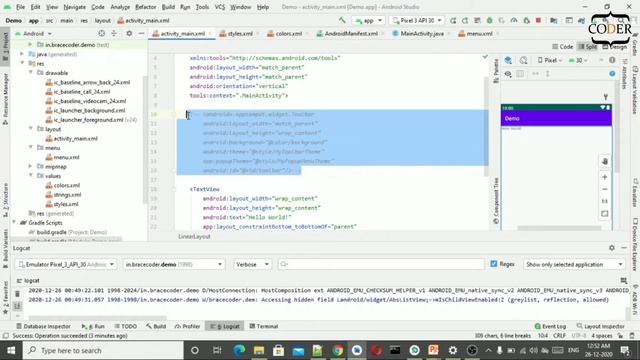Click the Windows taskbar search box

point(103,350)
